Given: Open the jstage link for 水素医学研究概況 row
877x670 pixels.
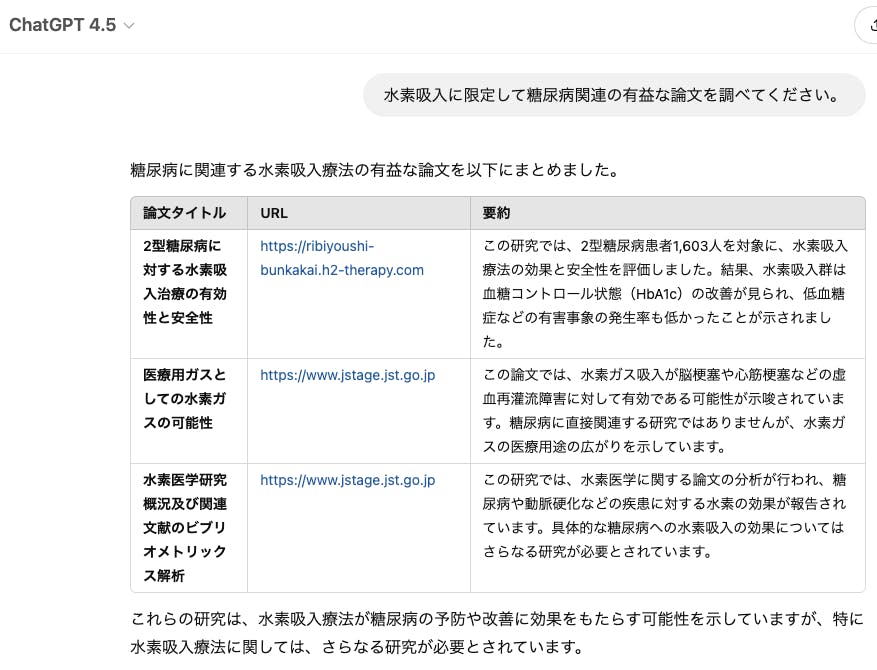Looking at the screenshot, I should pos(347,480).
